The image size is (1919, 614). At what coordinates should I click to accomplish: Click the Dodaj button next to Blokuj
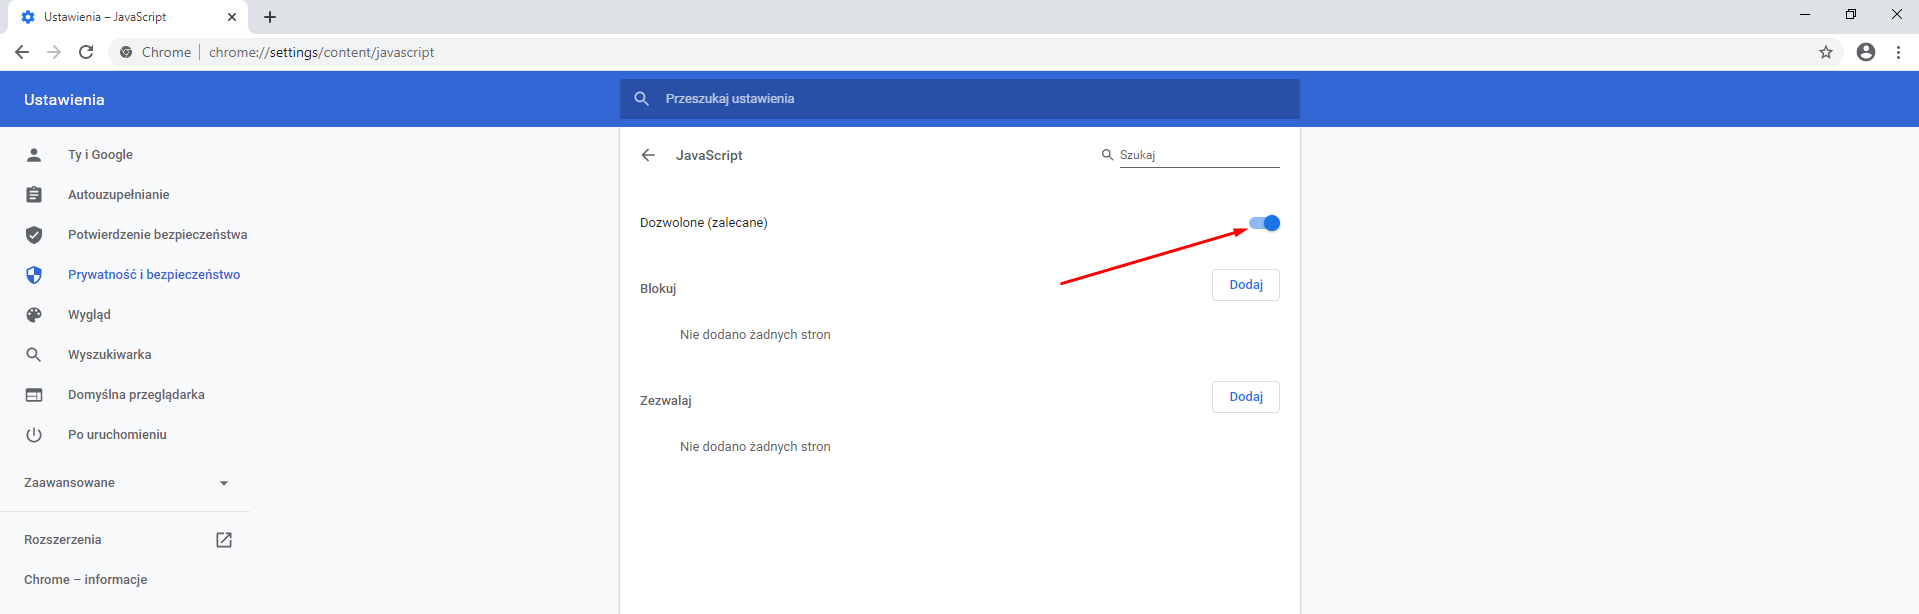click(x=1246, y=285)
